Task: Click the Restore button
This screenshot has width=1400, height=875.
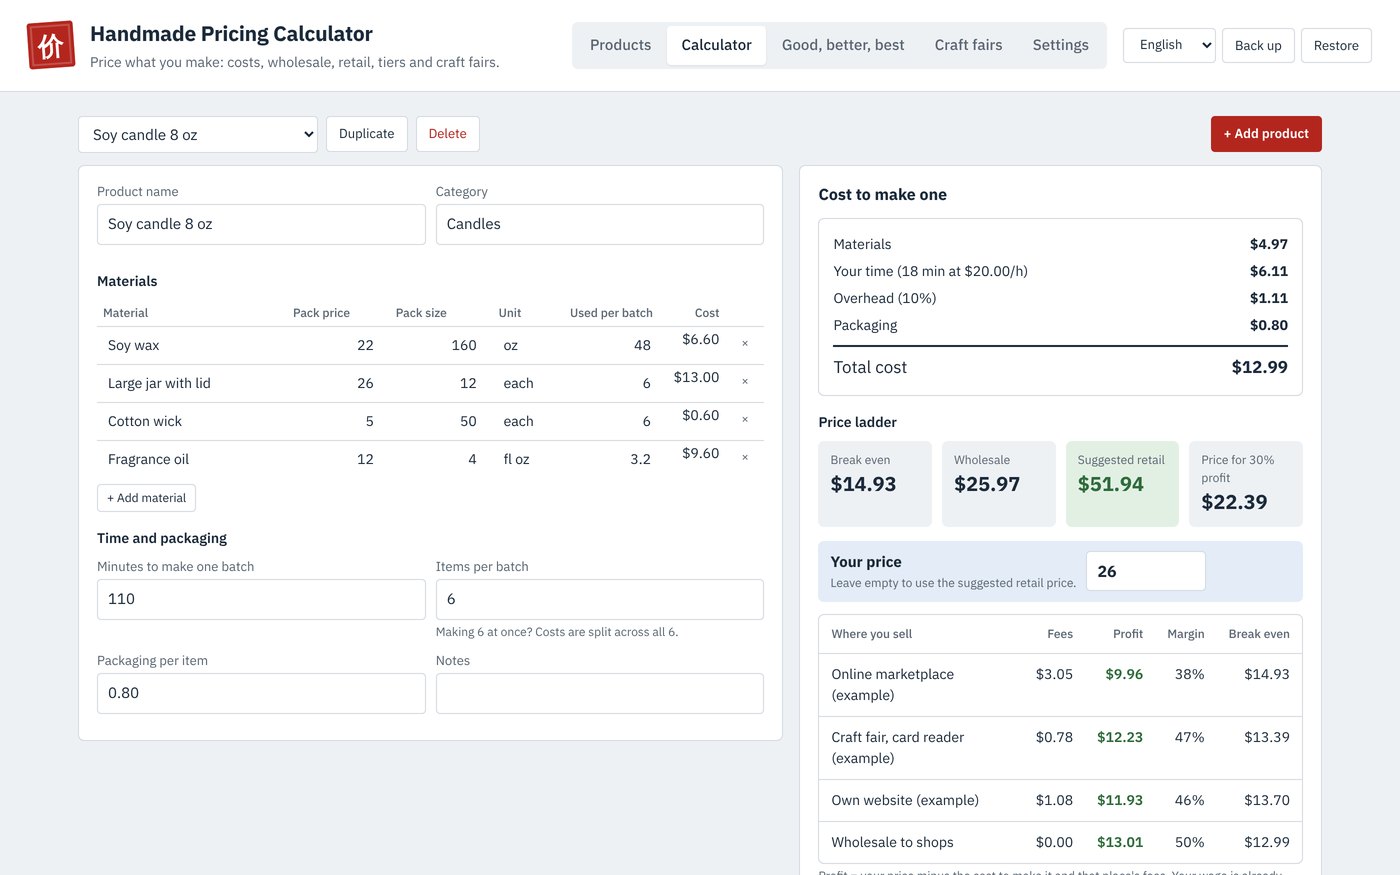Action: [x=1336, y=46]
